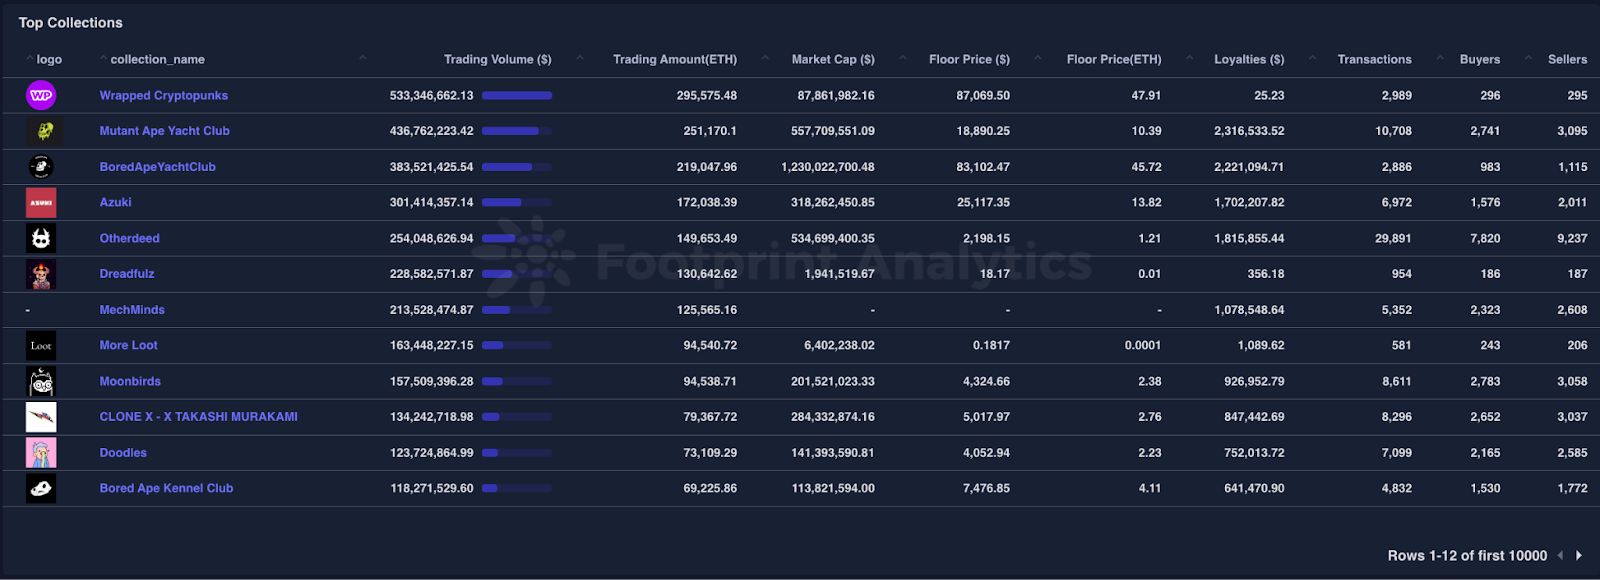Select the More Loot black Loot logo

(x=40, y=345)
